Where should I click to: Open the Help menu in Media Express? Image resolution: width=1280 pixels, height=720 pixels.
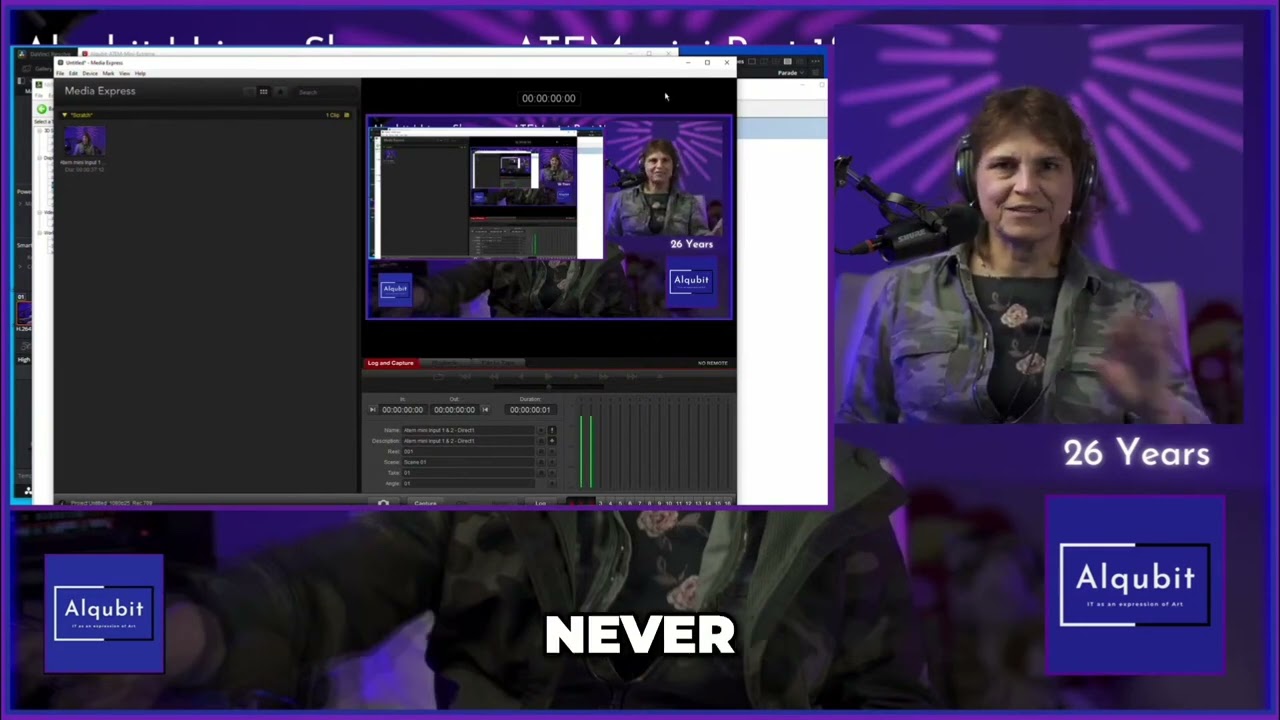[140, 73]
